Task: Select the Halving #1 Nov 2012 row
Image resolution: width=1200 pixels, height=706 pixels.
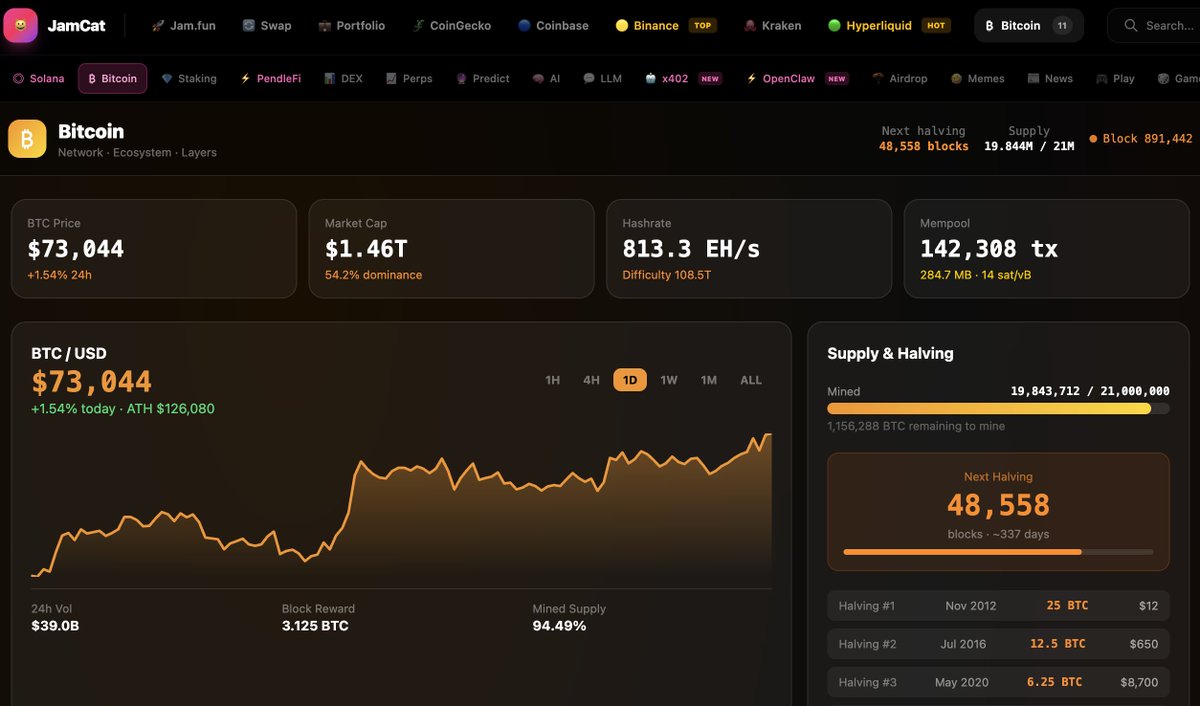Action: point(998,606)
